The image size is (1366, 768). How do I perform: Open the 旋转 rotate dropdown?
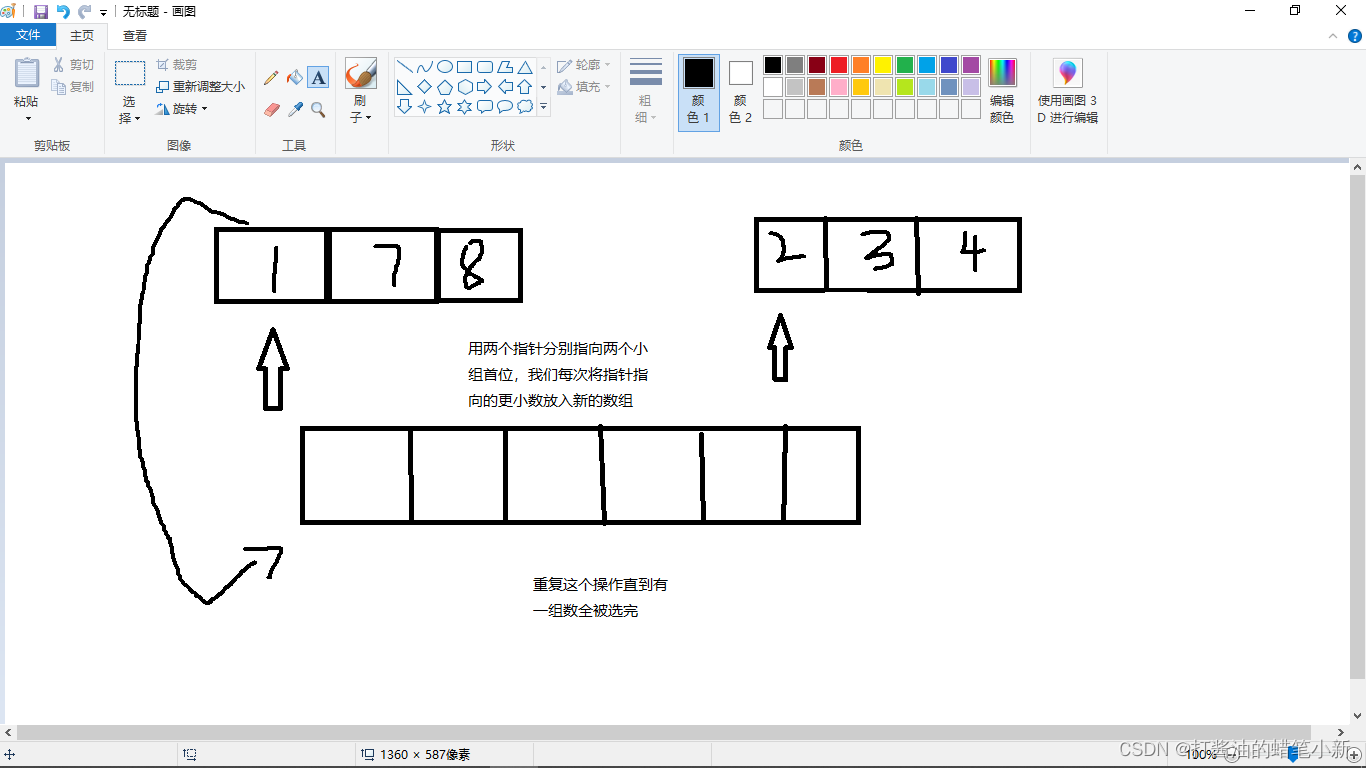183,108
